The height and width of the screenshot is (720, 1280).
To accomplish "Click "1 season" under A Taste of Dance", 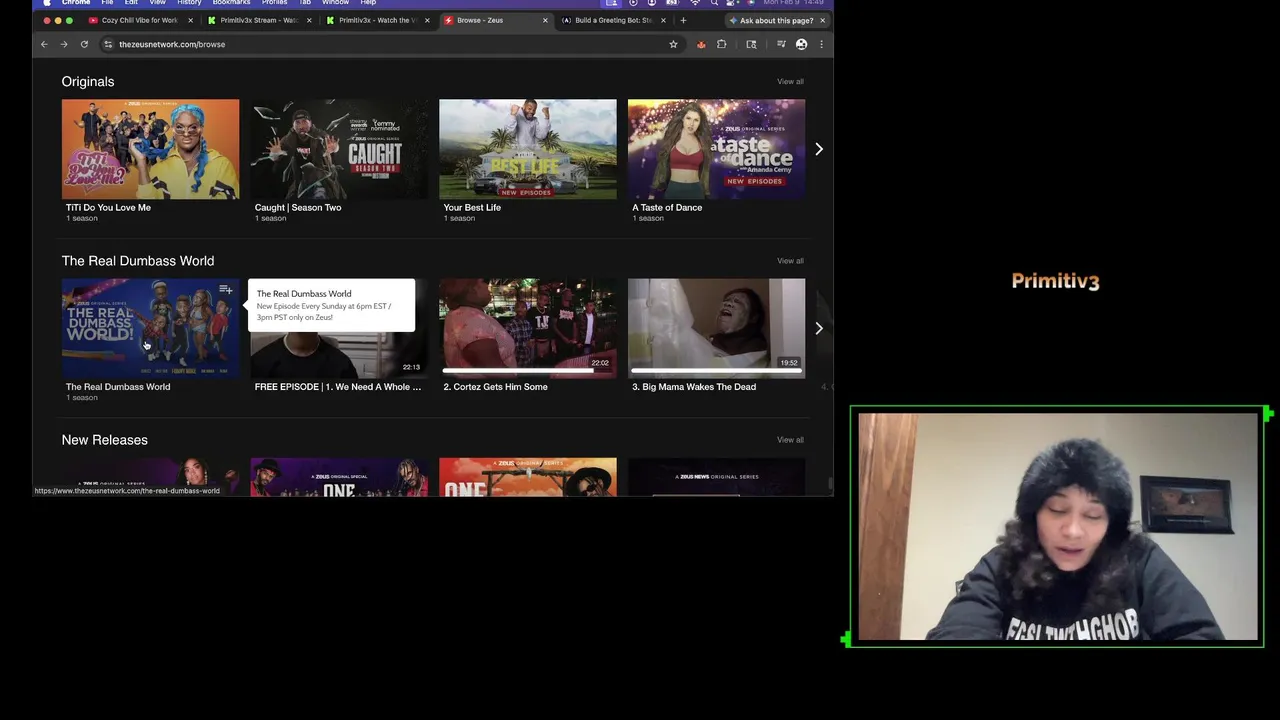I will [x=648, y=218].
